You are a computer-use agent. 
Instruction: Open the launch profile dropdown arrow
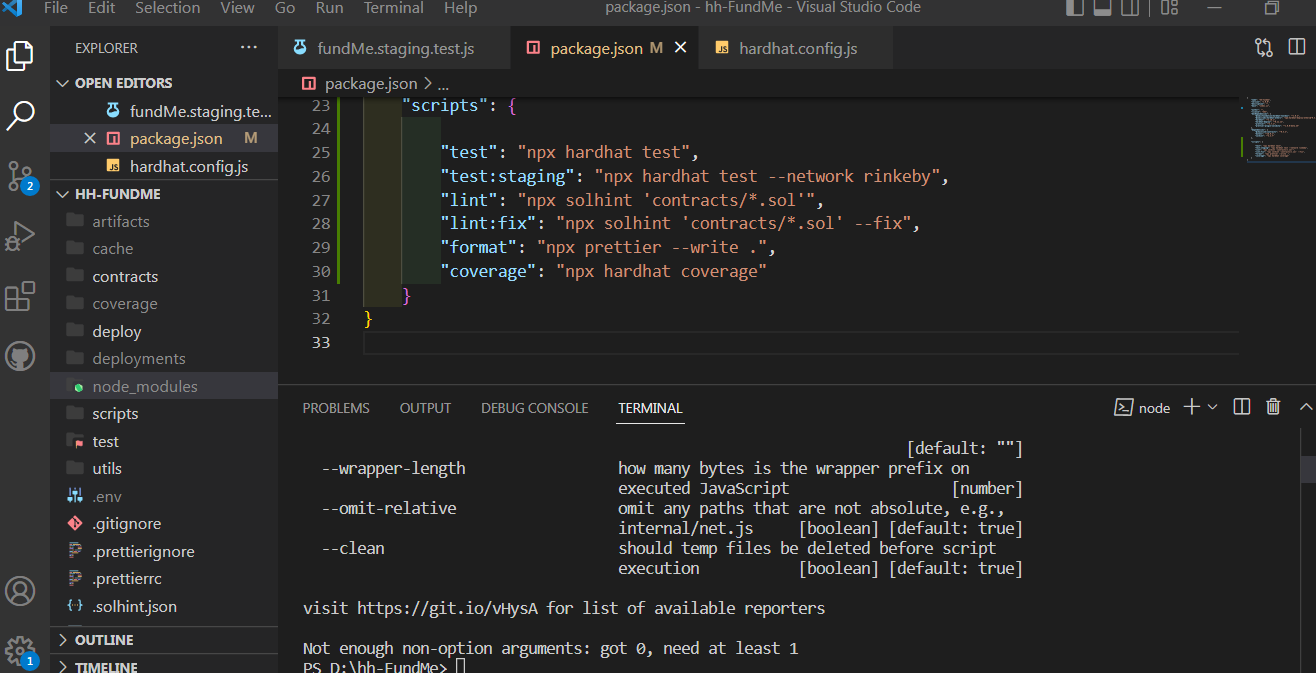coord(1213,407)
